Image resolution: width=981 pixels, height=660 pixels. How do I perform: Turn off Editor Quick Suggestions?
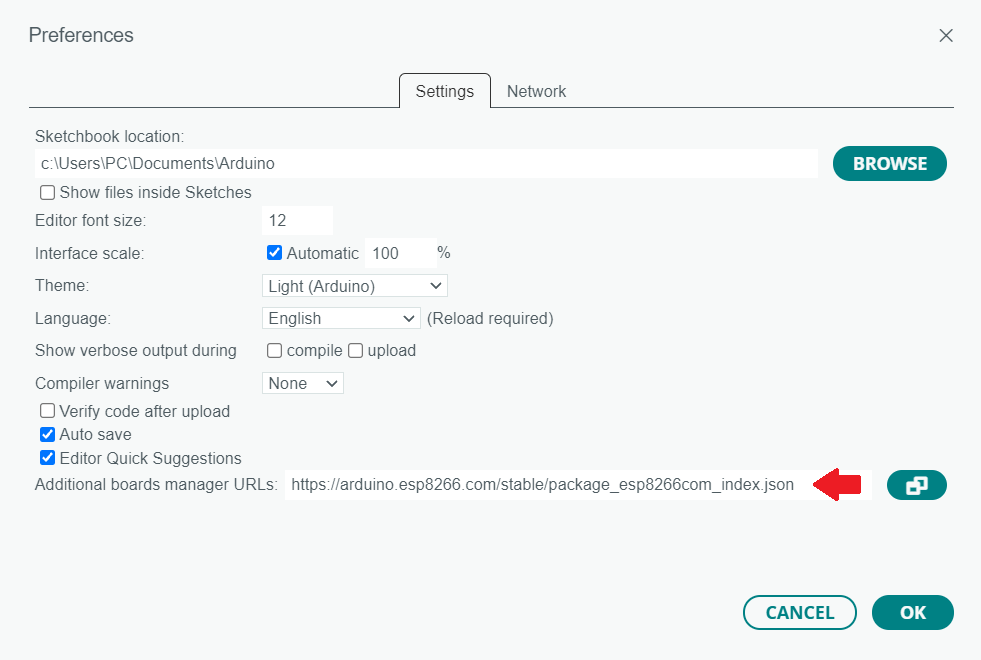(47, 459)
